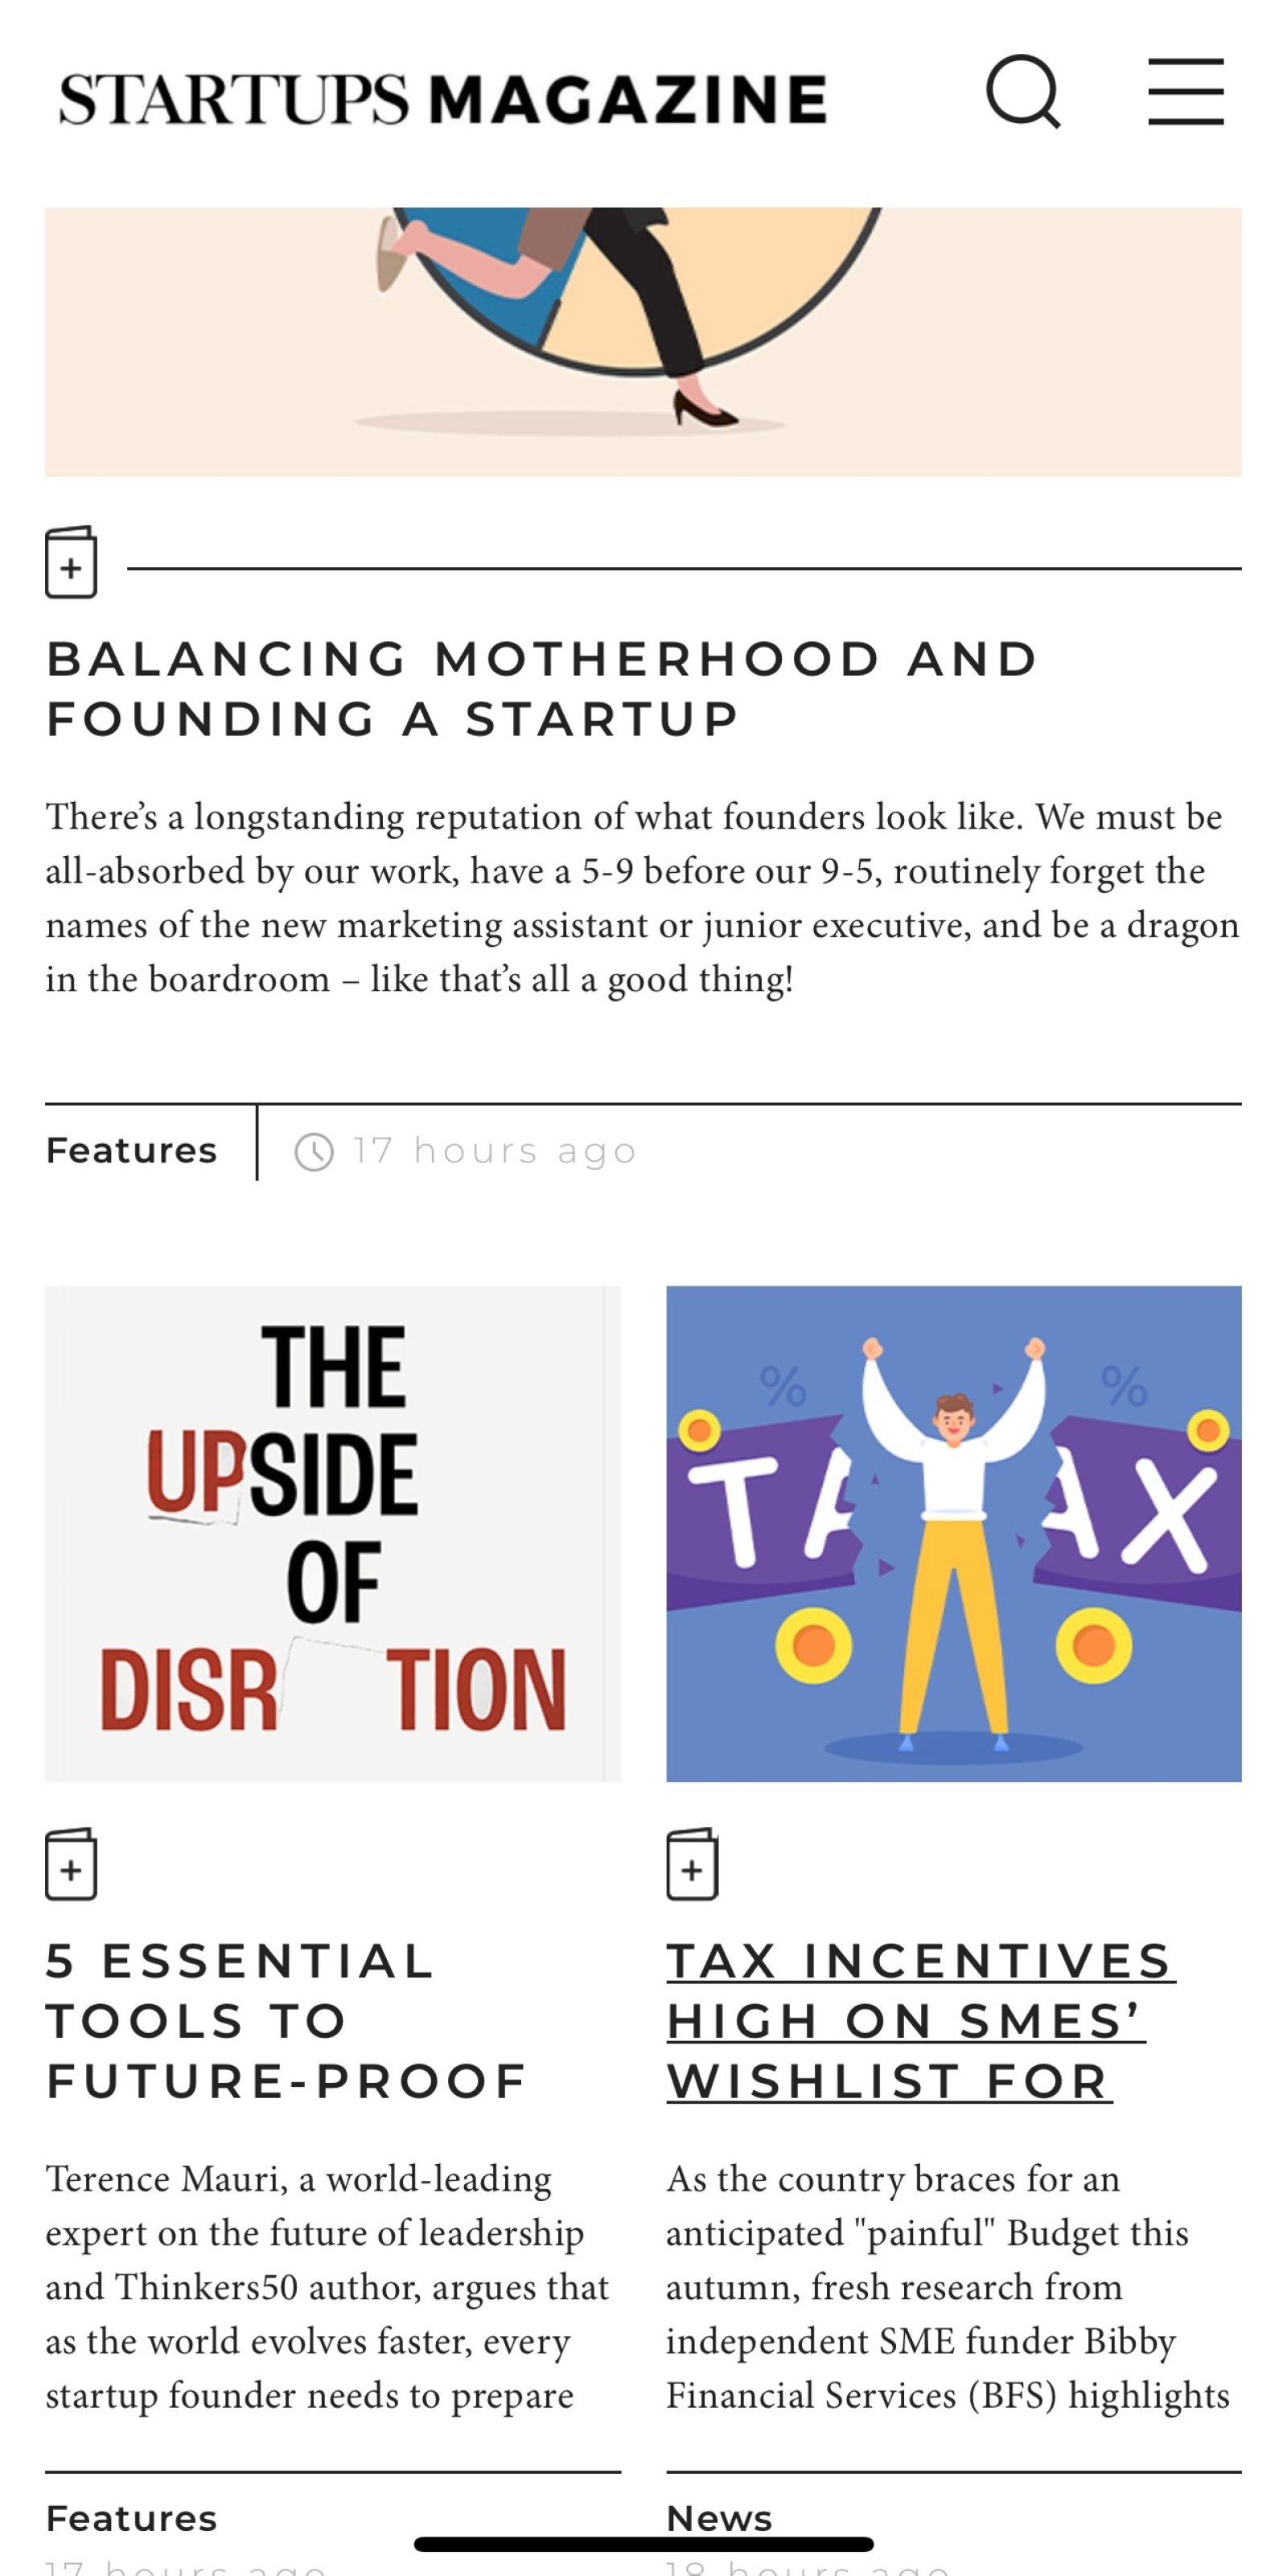
Task: Tap bookmark icon above Tax Incentives headline
Action: point(692,1864)
